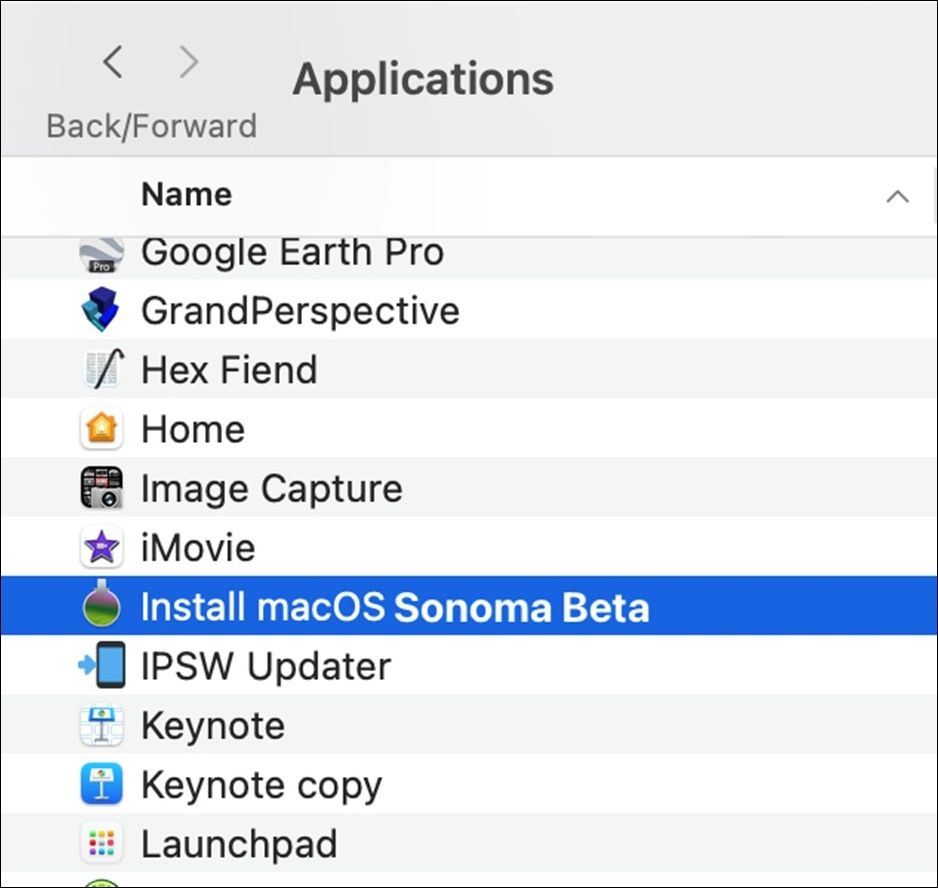The height and width of the screenshot is (888, 938).
Task: Select the IPSW Updater file name
Action: tap(266, 666)
